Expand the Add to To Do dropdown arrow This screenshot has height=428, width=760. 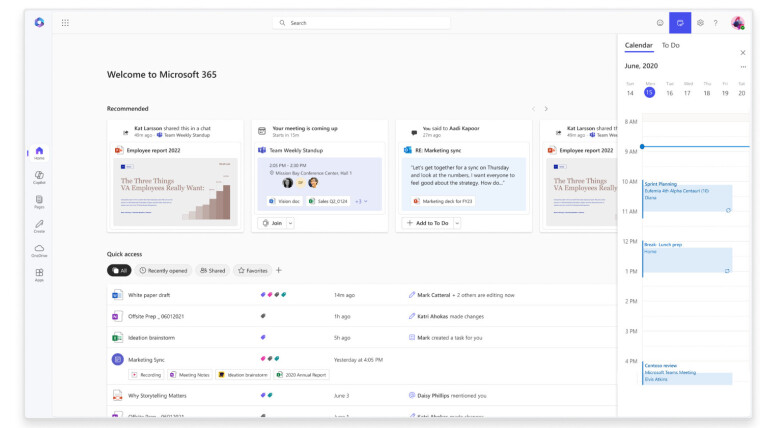[x=457, y=223]
